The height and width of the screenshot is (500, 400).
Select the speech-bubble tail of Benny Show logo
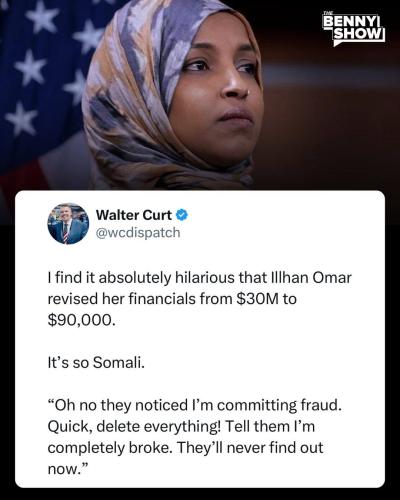coord(337,43)
